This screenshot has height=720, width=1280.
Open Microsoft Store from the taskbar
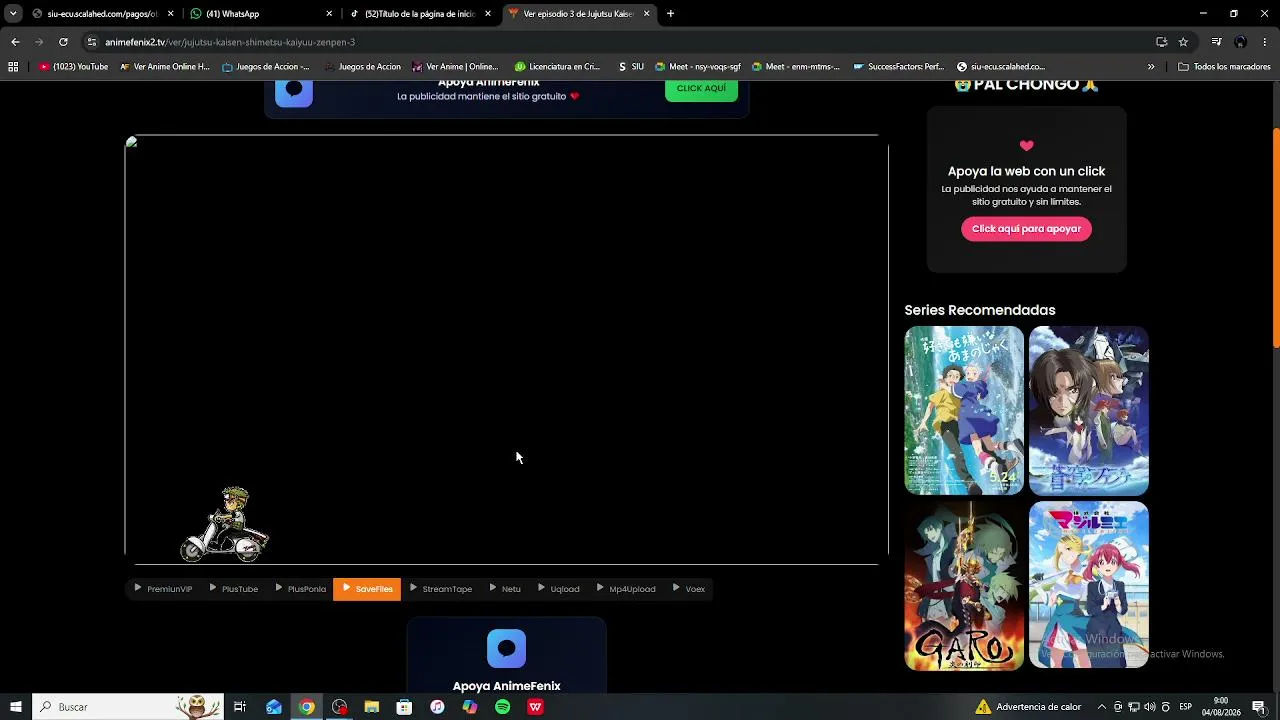[x=404, y=707]
